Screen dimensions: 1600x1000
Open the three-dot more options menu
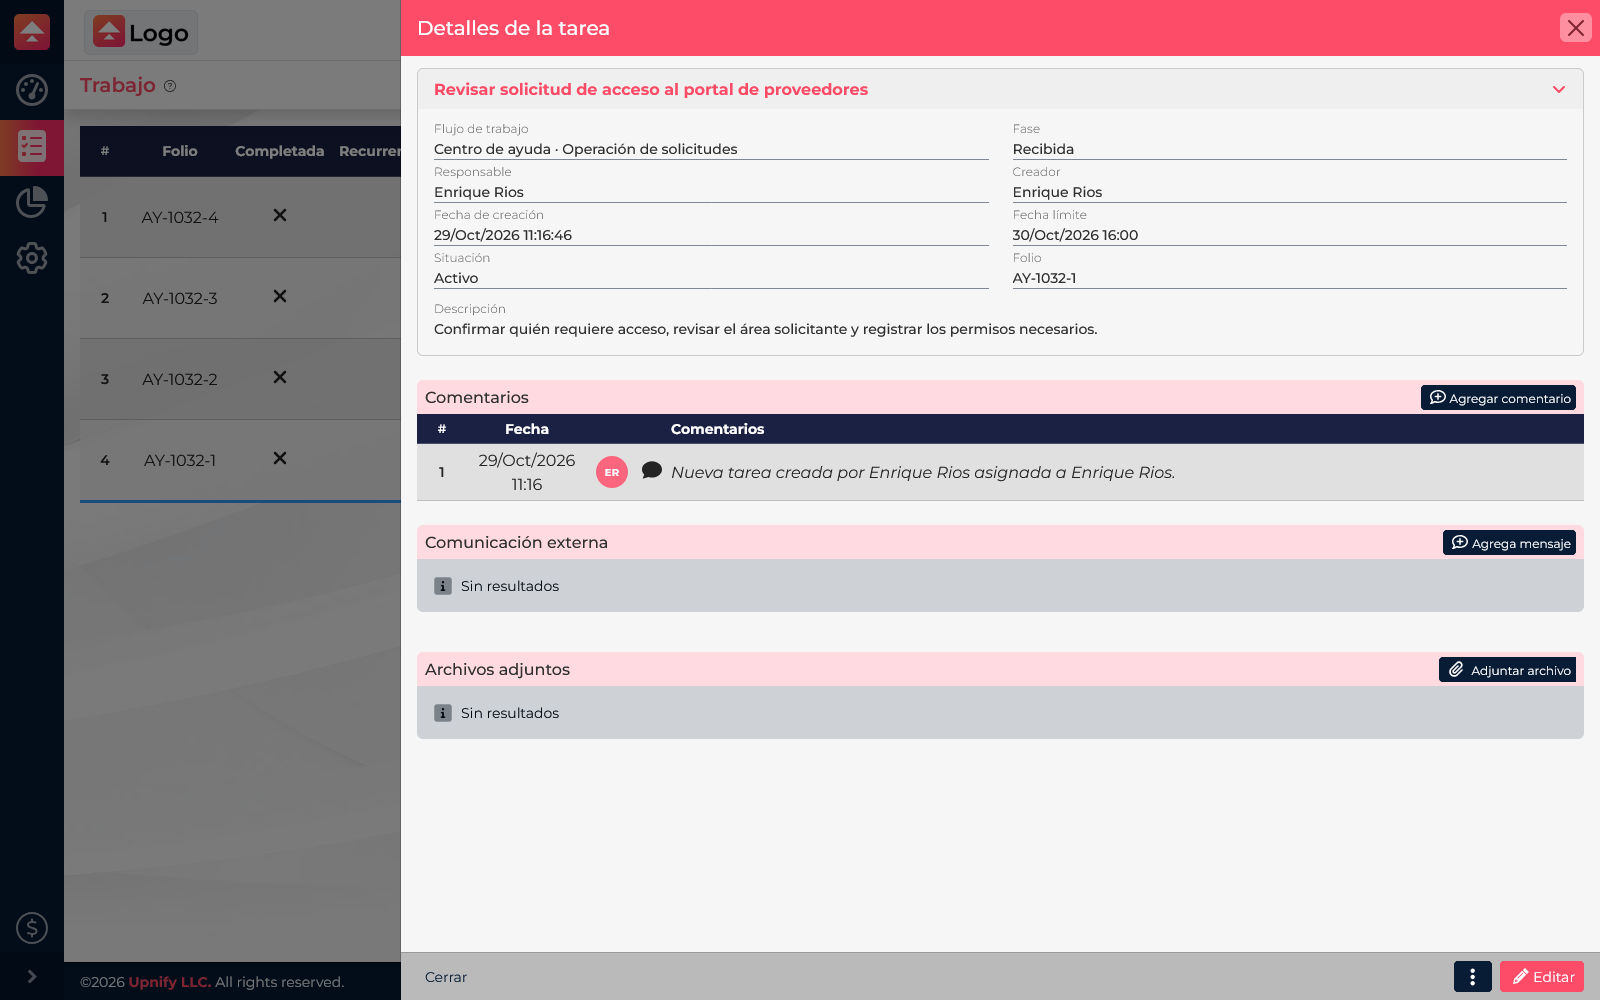click(x=1472, y=977)
